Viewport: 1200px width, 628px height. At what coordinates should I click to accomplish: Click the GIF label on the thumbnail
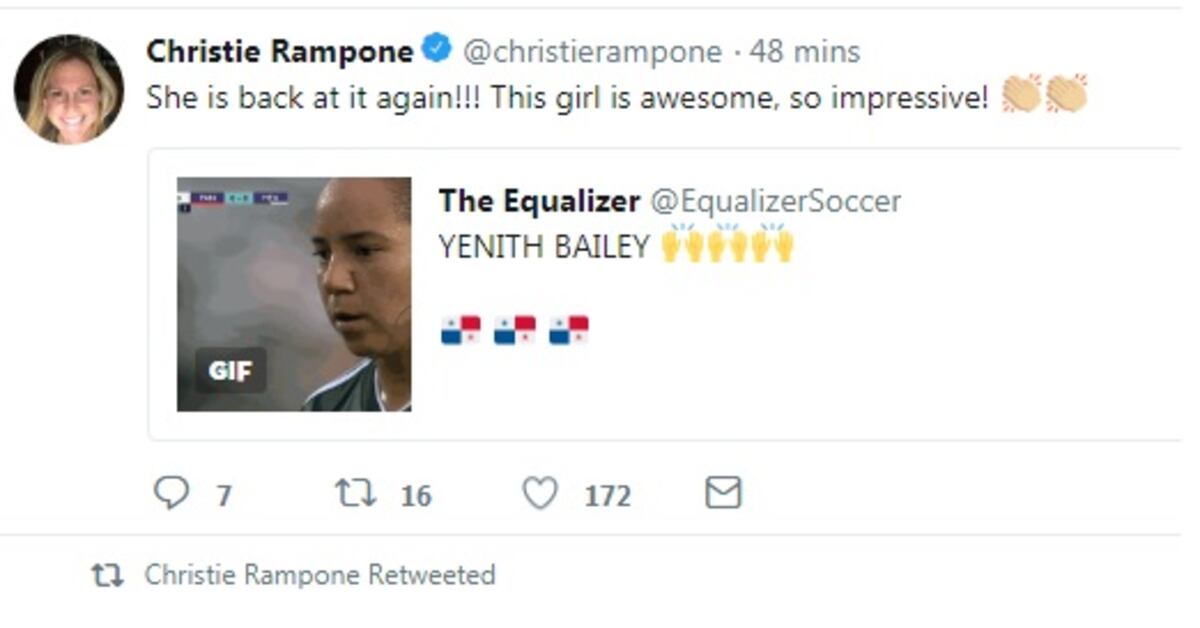(229, 371)
